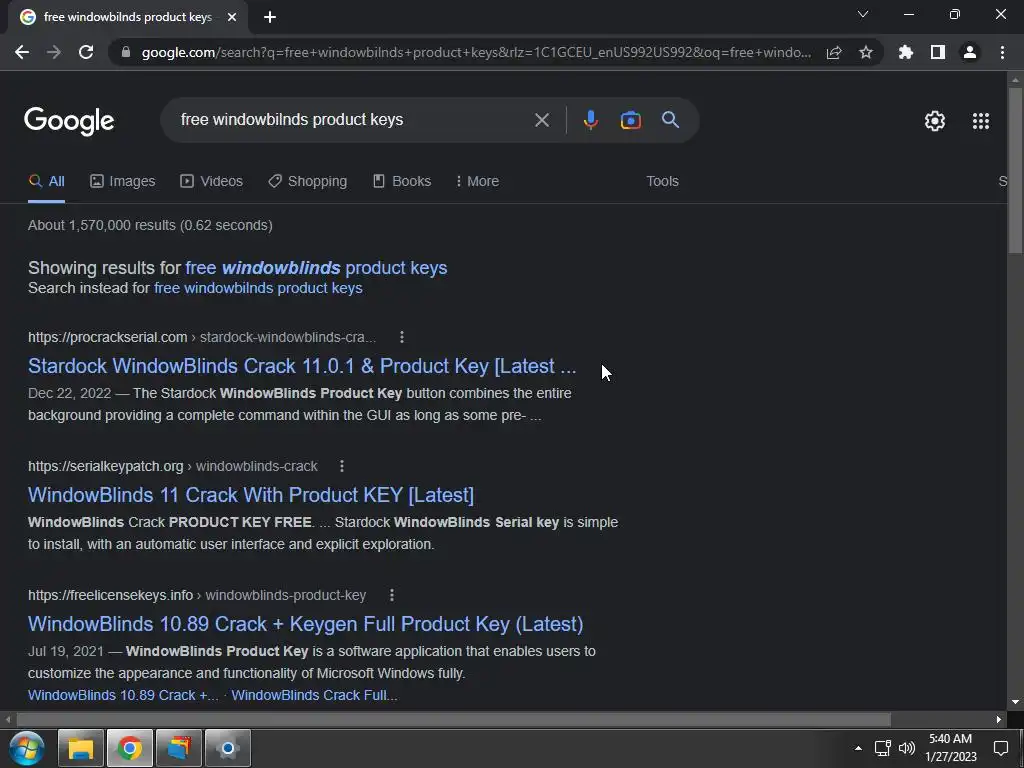The height and width of the screenshot is (768, 1024).
Task: Open the Chrome profile menu
Action: (x=970, y=52)
